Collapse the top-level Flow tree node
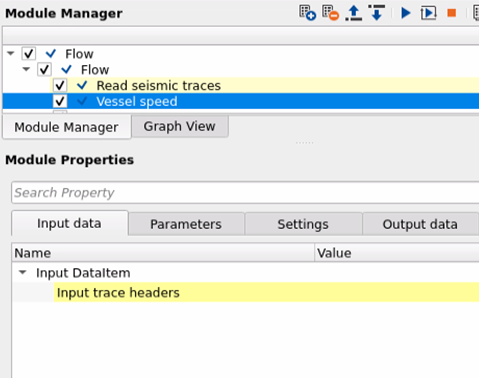The height and width of the screenshot is (378, 479). [11, 53]
